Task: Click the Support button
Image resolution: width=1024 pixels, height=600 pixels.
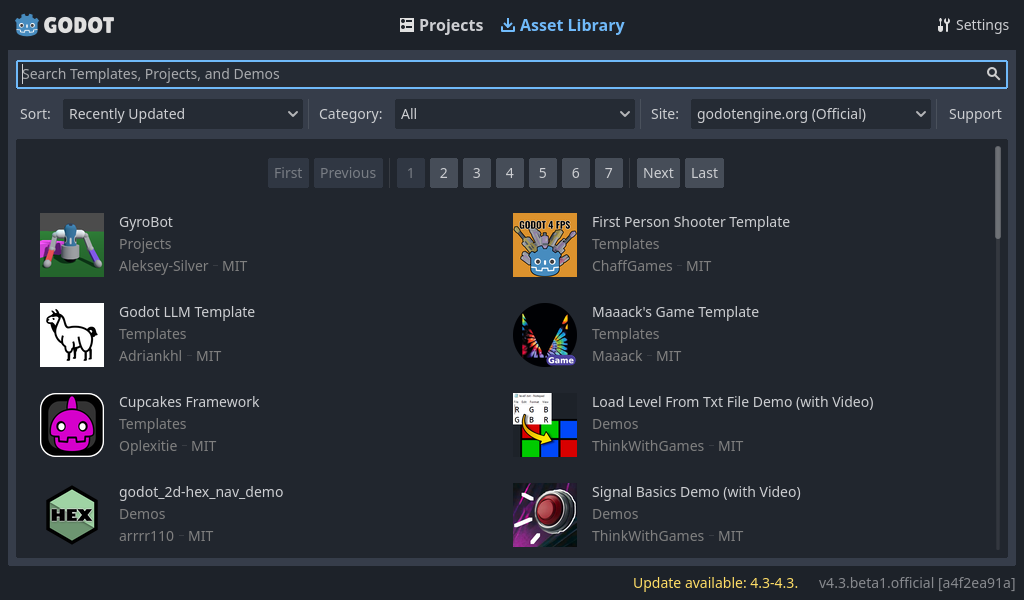Action: tap(974, 113)
